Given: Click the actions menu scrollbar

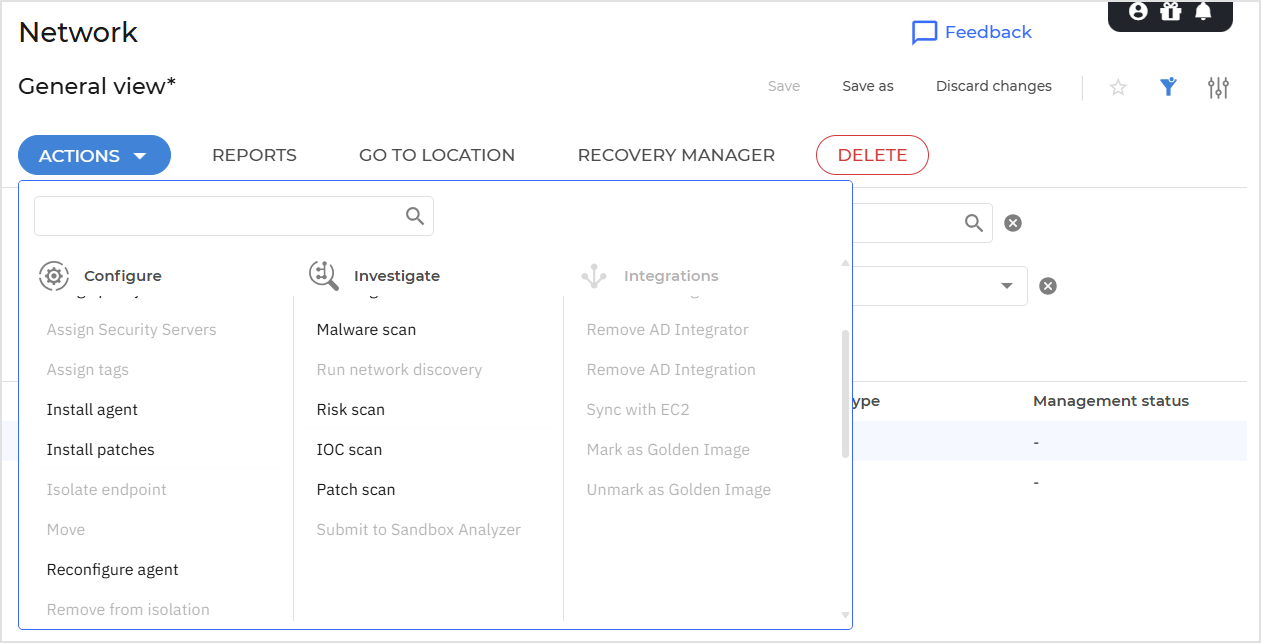Looking at the screenshot, I should point(845,394).
